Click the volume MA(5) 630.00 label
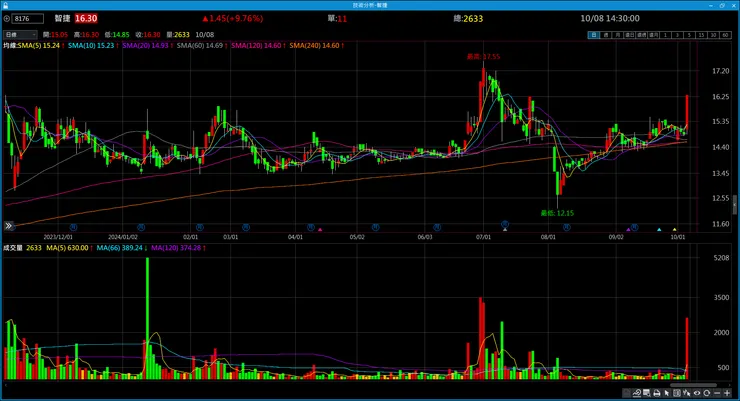Viewport: 740px width, 401px height. [x=67, y=248]
